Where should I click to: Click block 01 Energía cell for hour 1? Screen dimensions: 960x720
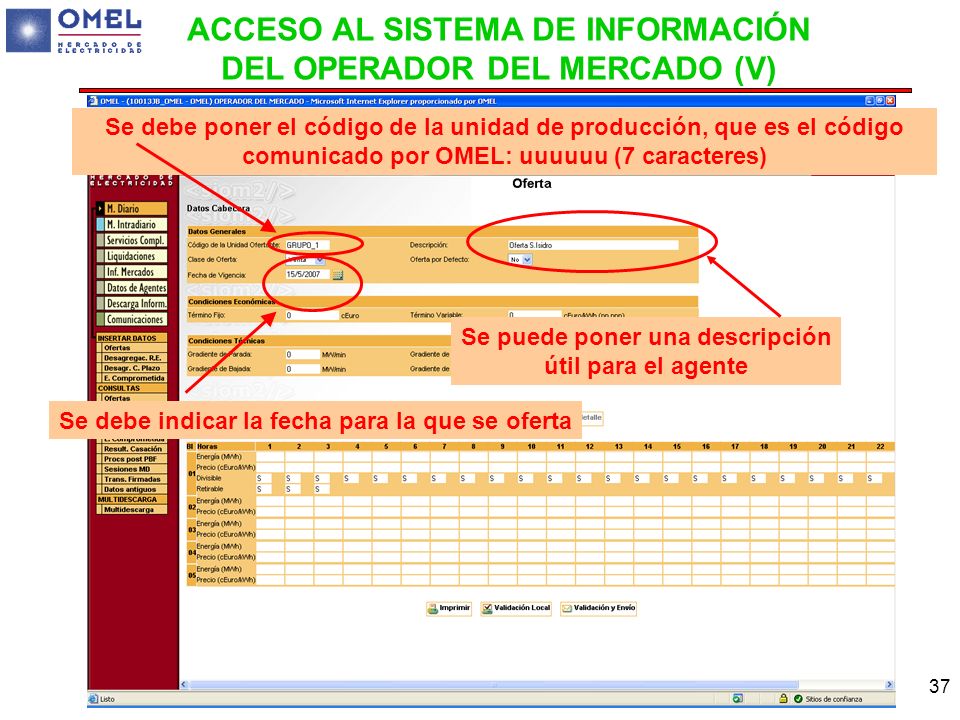point(269,457)
